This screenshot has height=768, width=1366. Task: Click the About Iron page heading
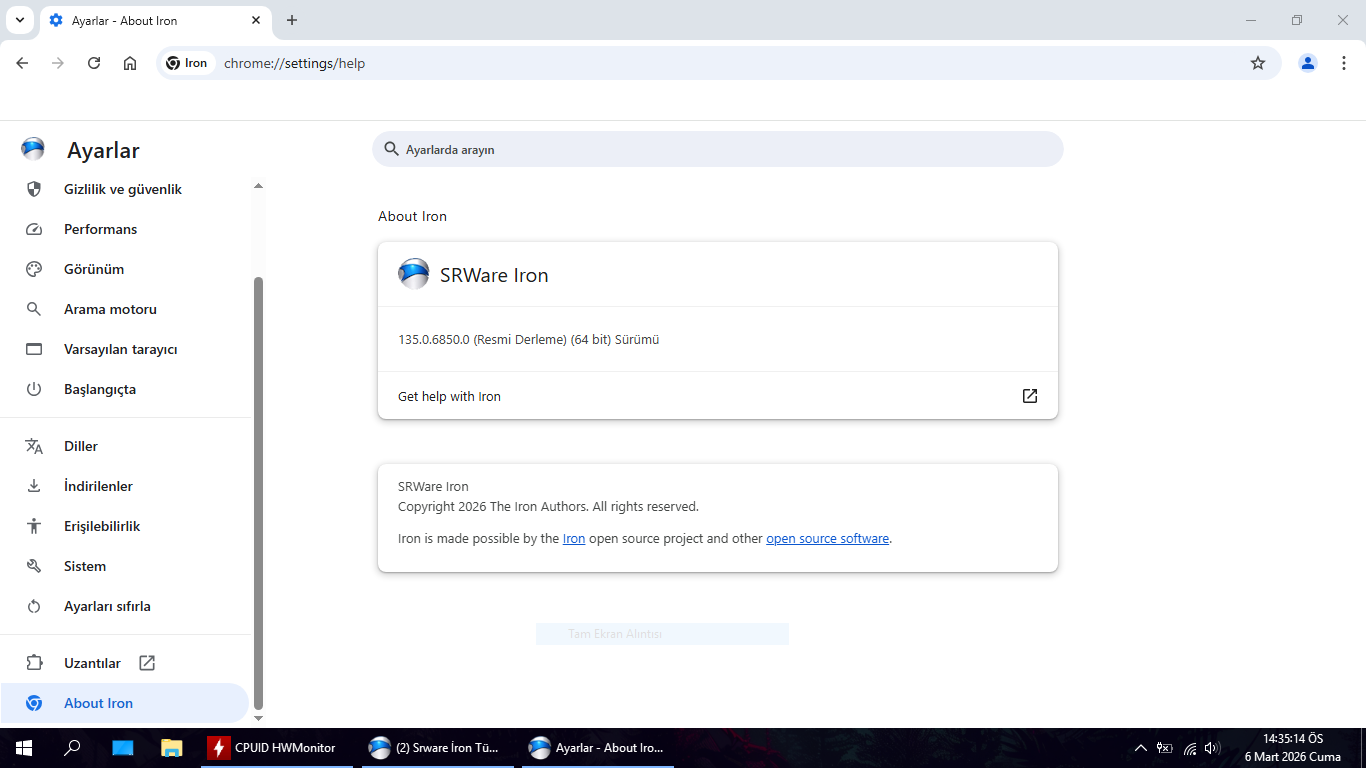[412, 216]
